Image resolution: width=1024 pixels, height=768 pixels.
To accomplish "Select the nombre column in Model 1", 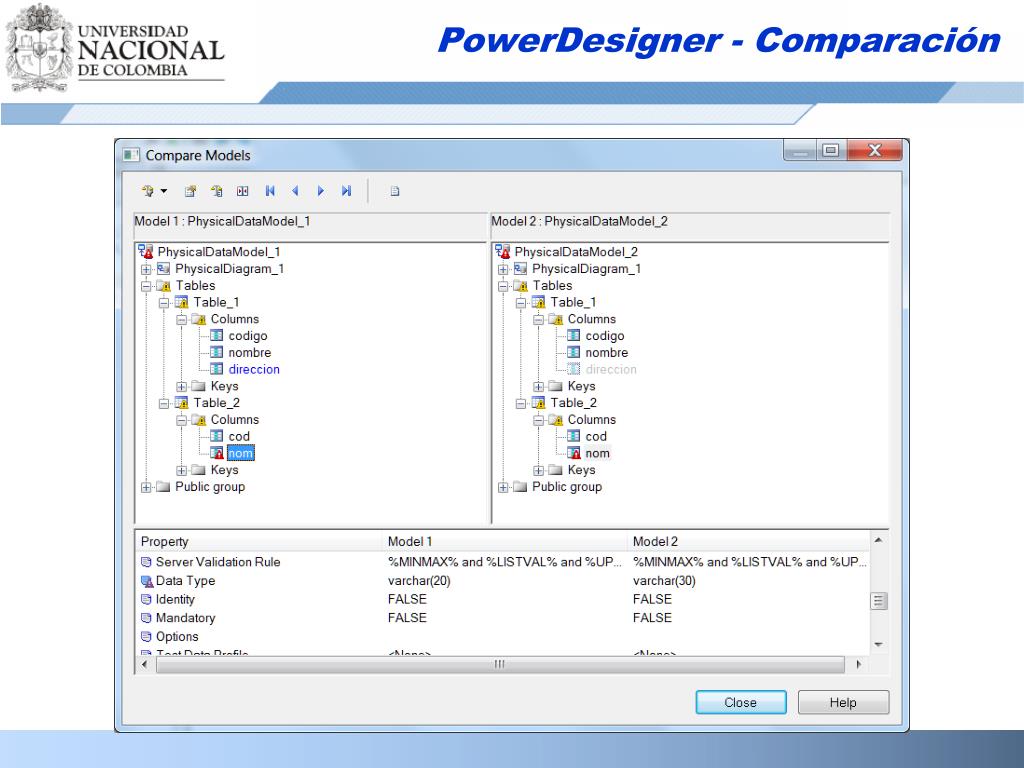I will tap(249, 353).
